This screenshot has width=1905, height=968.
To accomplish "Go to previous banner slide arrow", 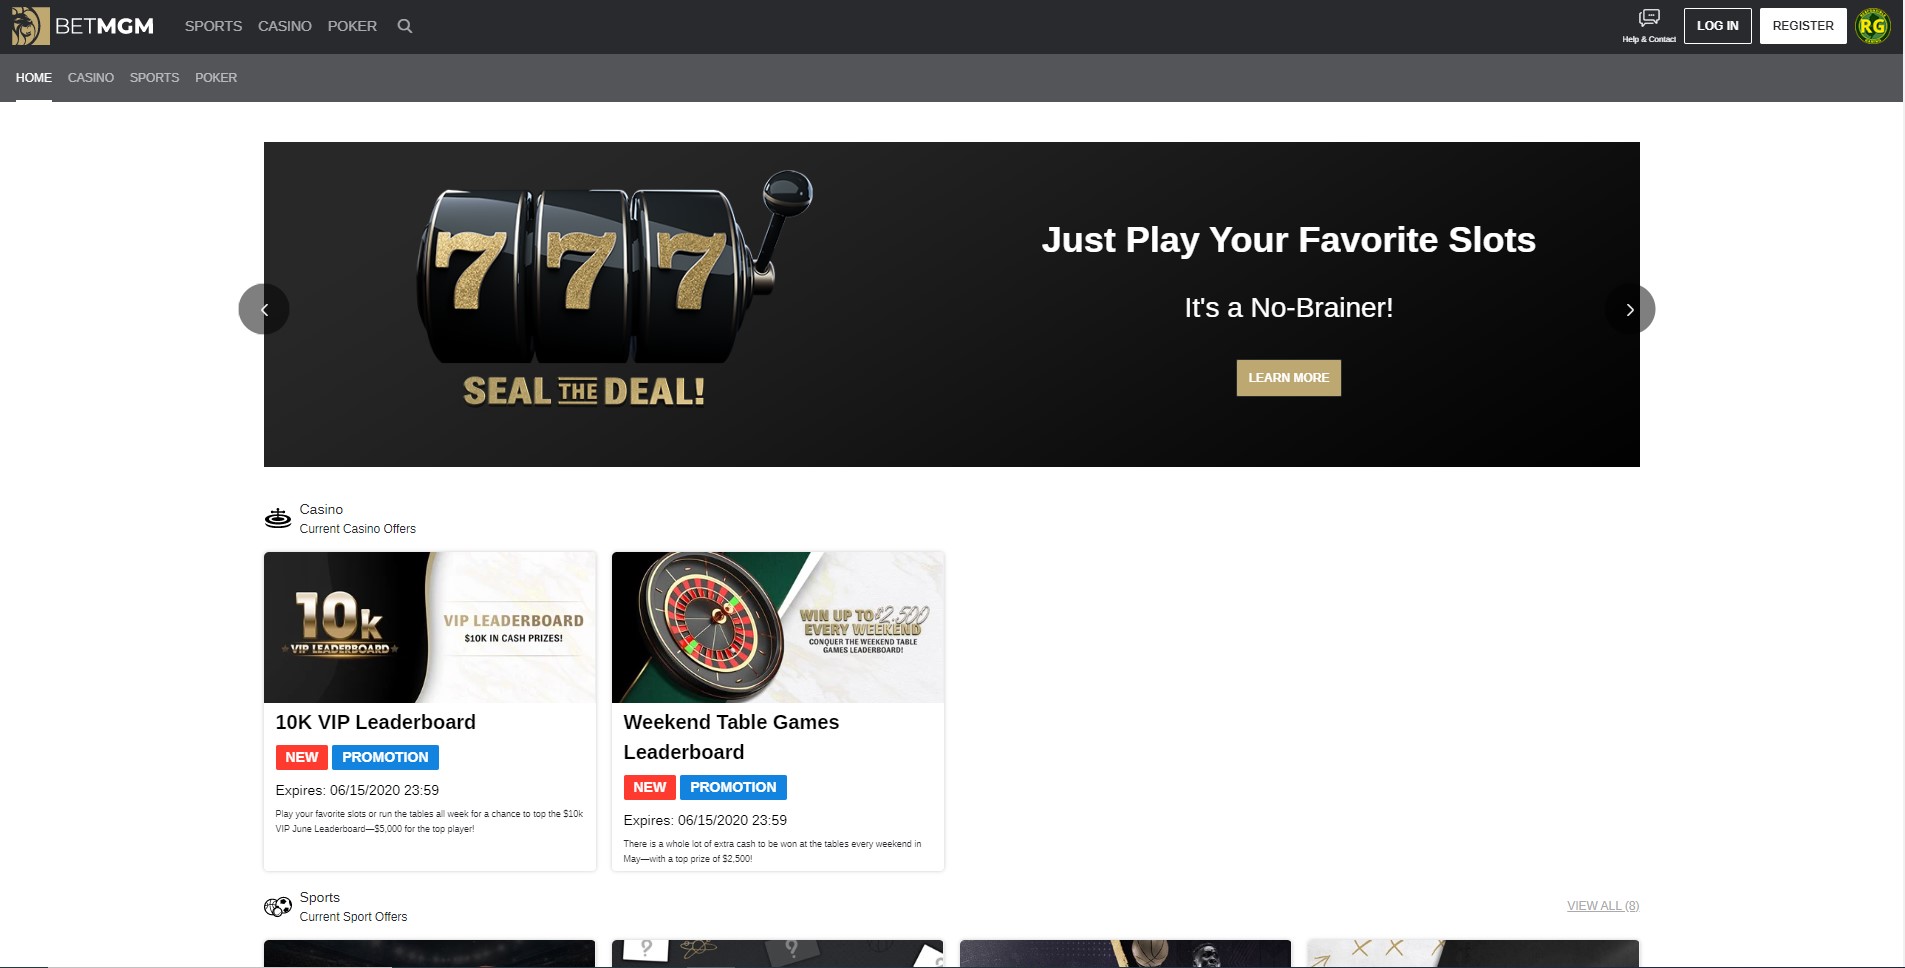I will pyautogui.click(x=264, y=309).
